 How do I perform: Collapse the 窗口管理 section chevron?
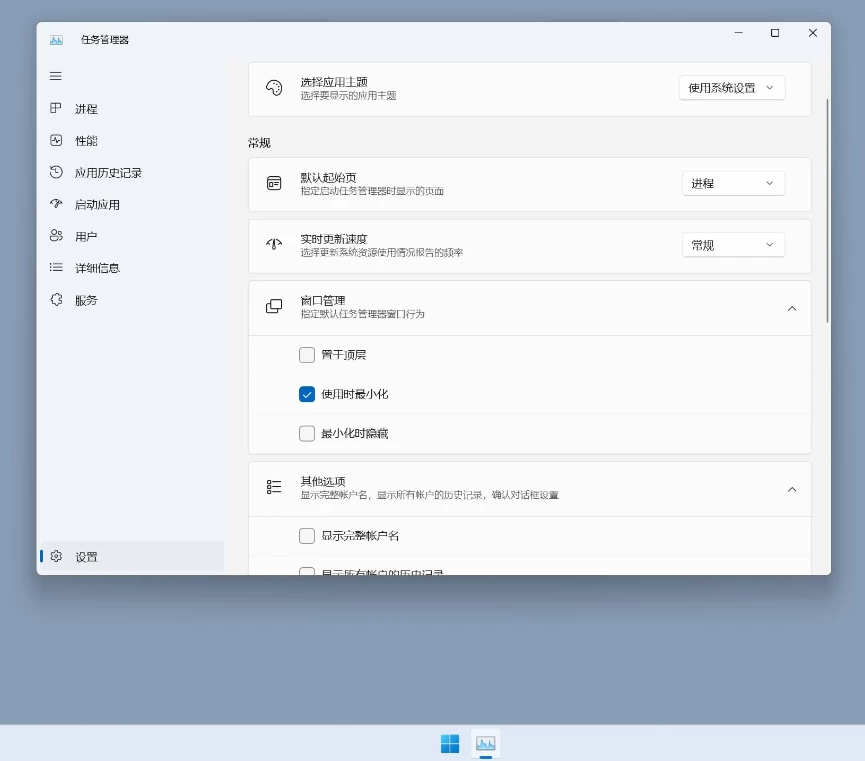(792, 308)
